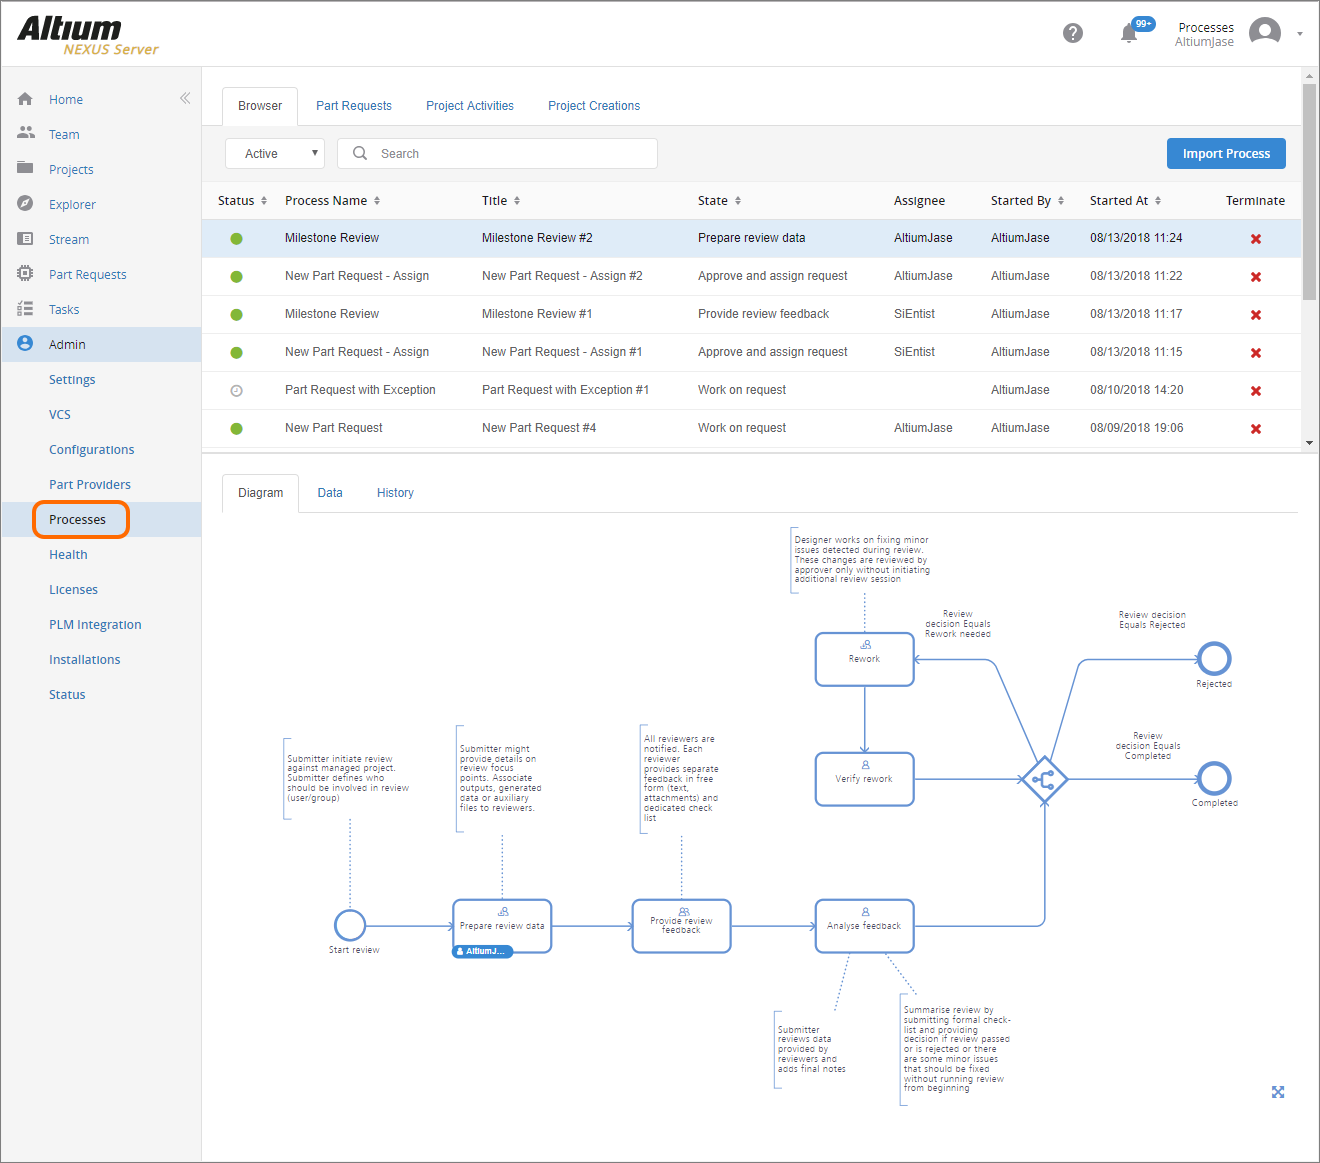Image resolution: width=1320 pixels, height=1163 pixels.
Task: Open the History tab
Action: (x=395, y=493)
